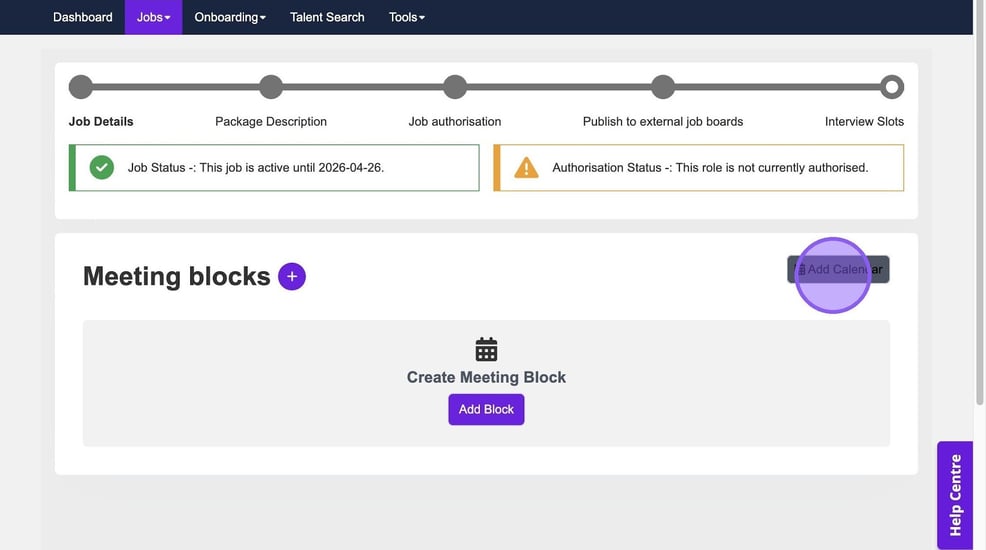Open the Jobs dropdown menu
The image size is (986, 550).
click(153, 17)
